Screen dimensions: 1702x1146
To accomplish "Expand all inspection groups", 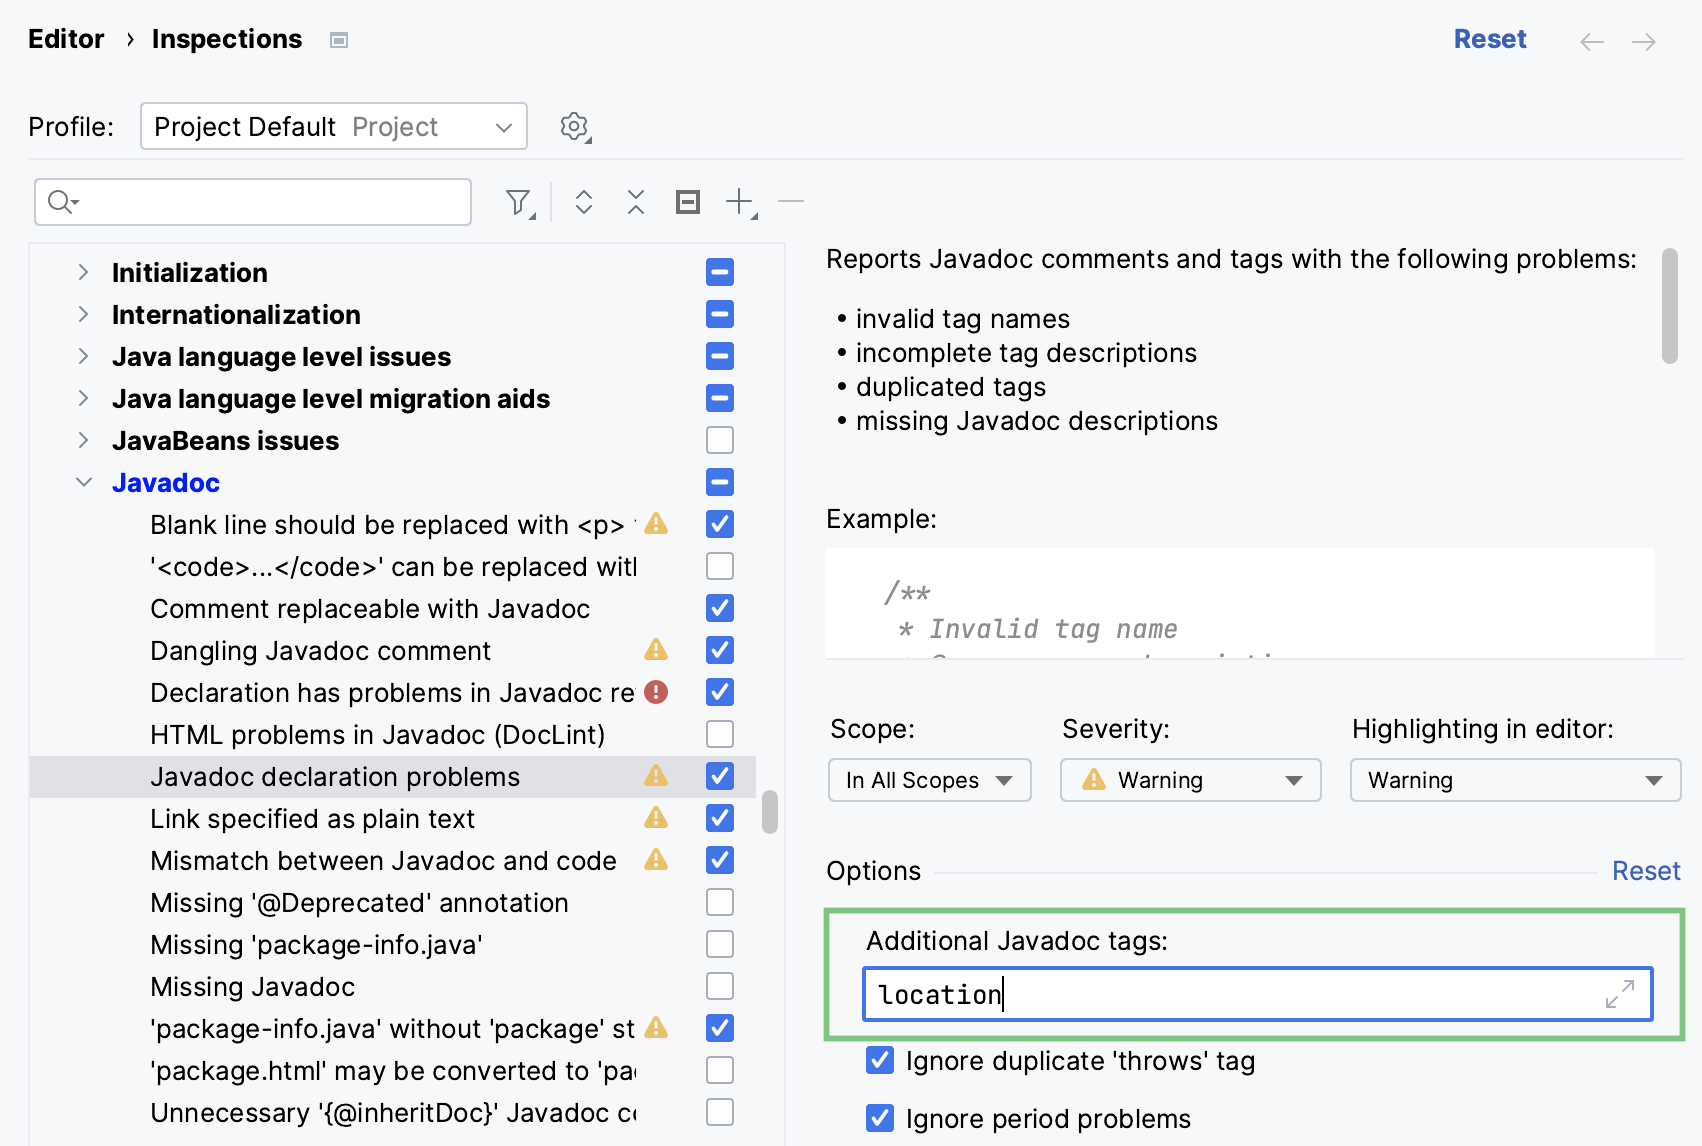I will click(582, 201).
